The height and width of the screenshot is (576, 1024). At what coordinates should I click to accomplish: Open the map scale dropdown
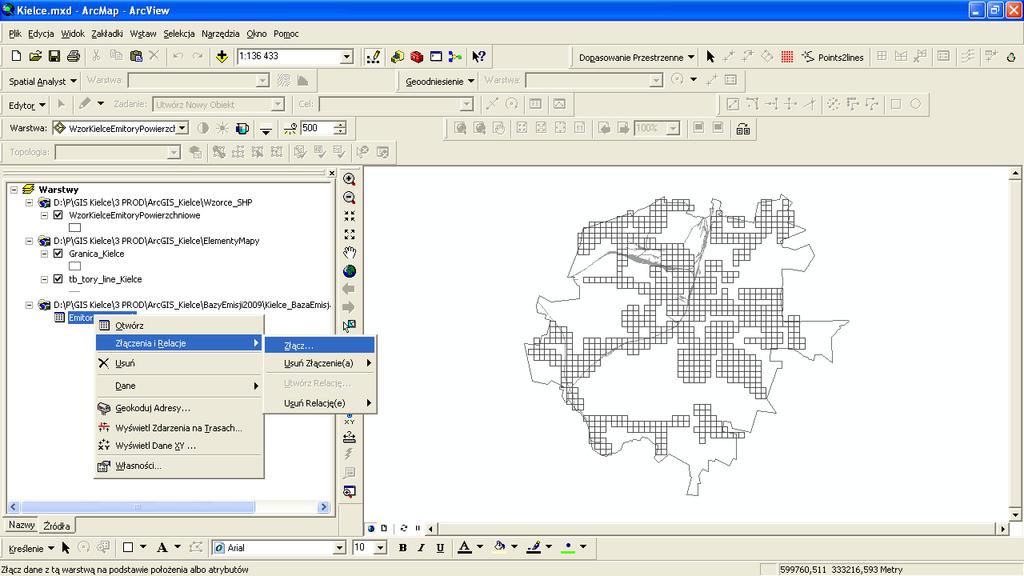[x=347, y=57]
